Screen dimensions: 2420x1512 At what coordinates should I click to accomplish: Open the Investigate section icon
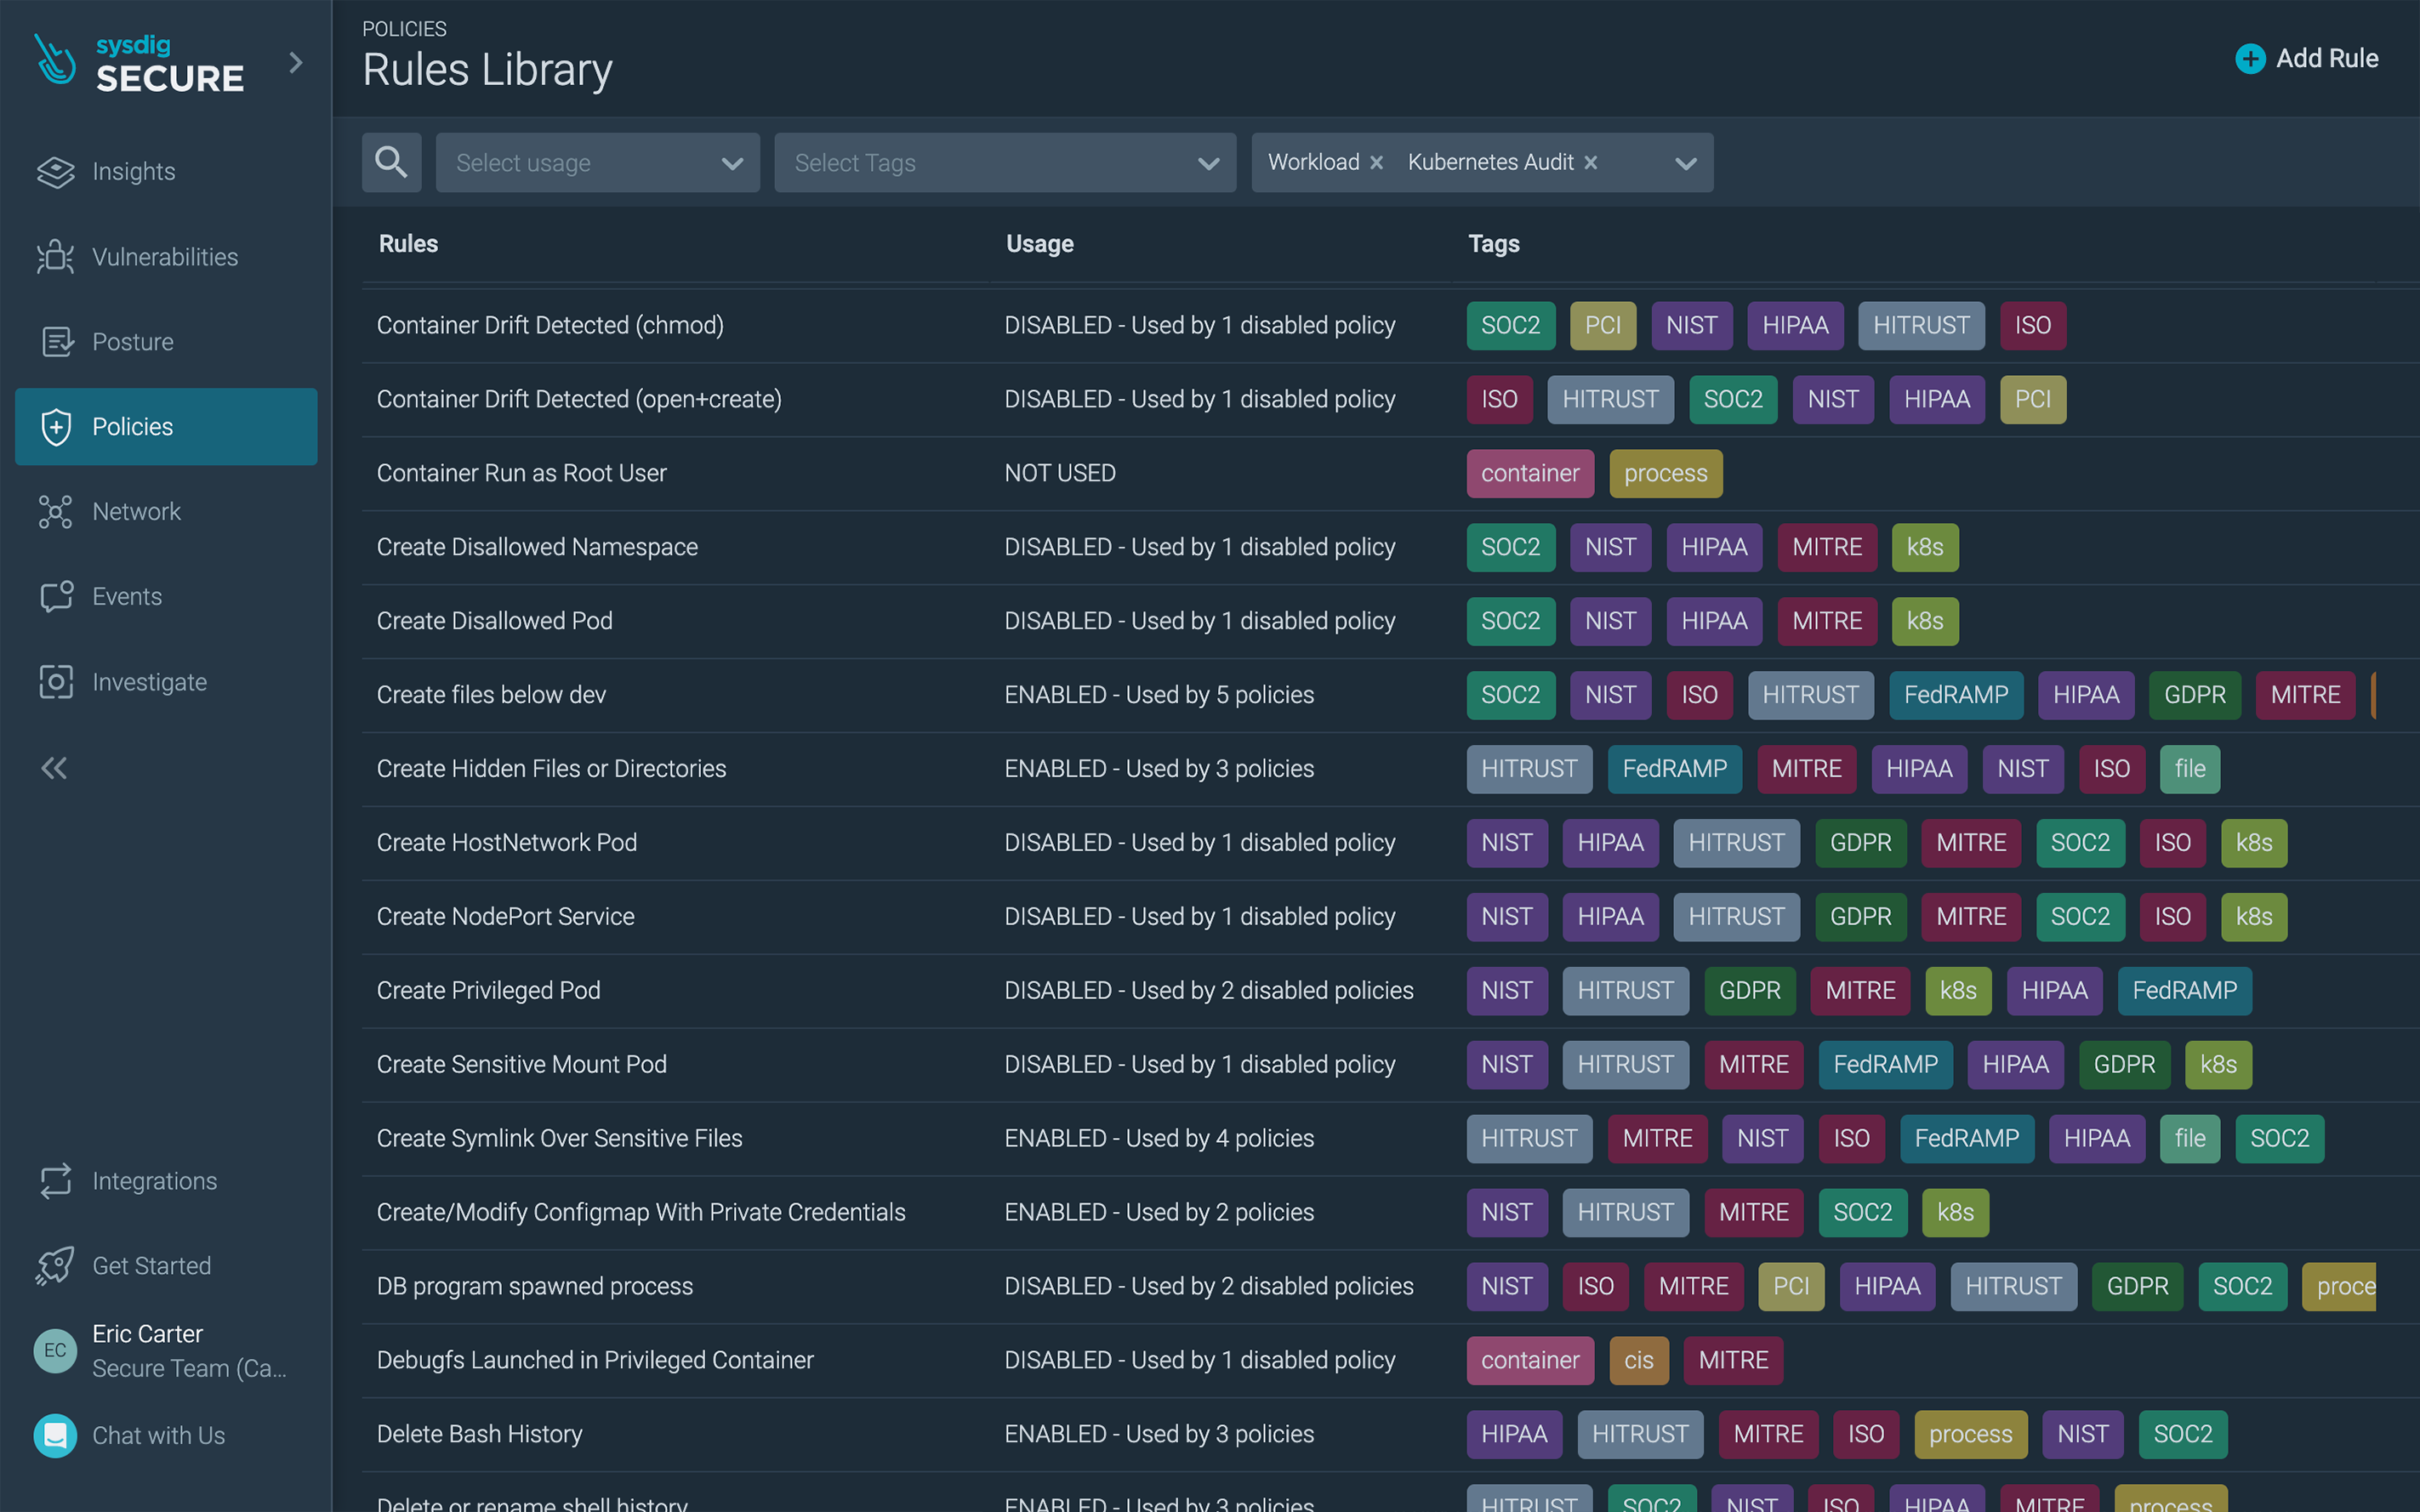click(x=56, y=682)
